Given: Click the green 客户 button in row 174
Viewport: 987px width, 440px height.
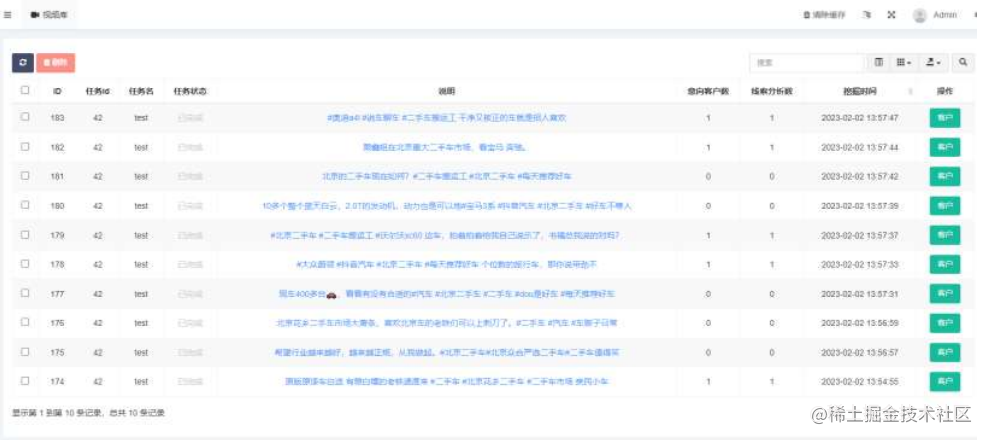Looking at the screenshot, I should click(945, 381).
